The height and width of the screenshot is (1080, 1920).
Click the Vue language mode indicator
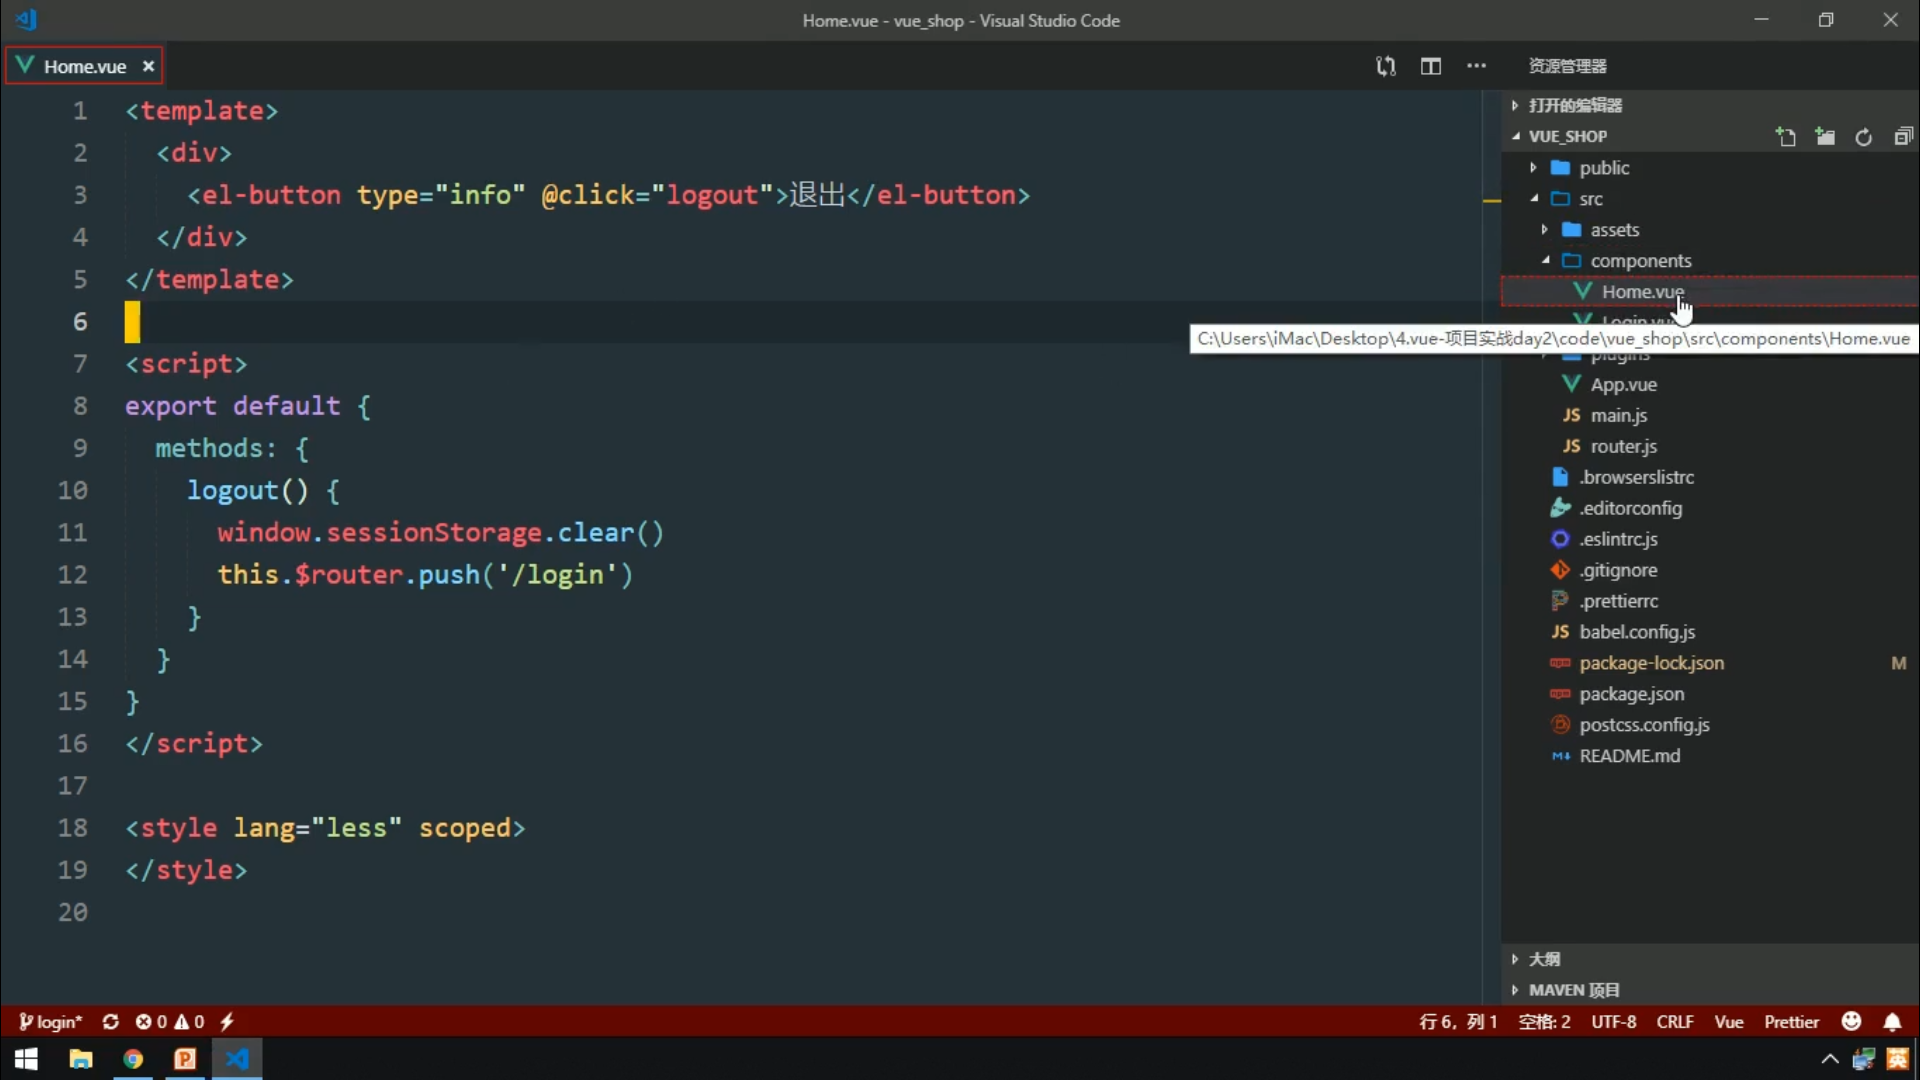click(1729, 1021)
